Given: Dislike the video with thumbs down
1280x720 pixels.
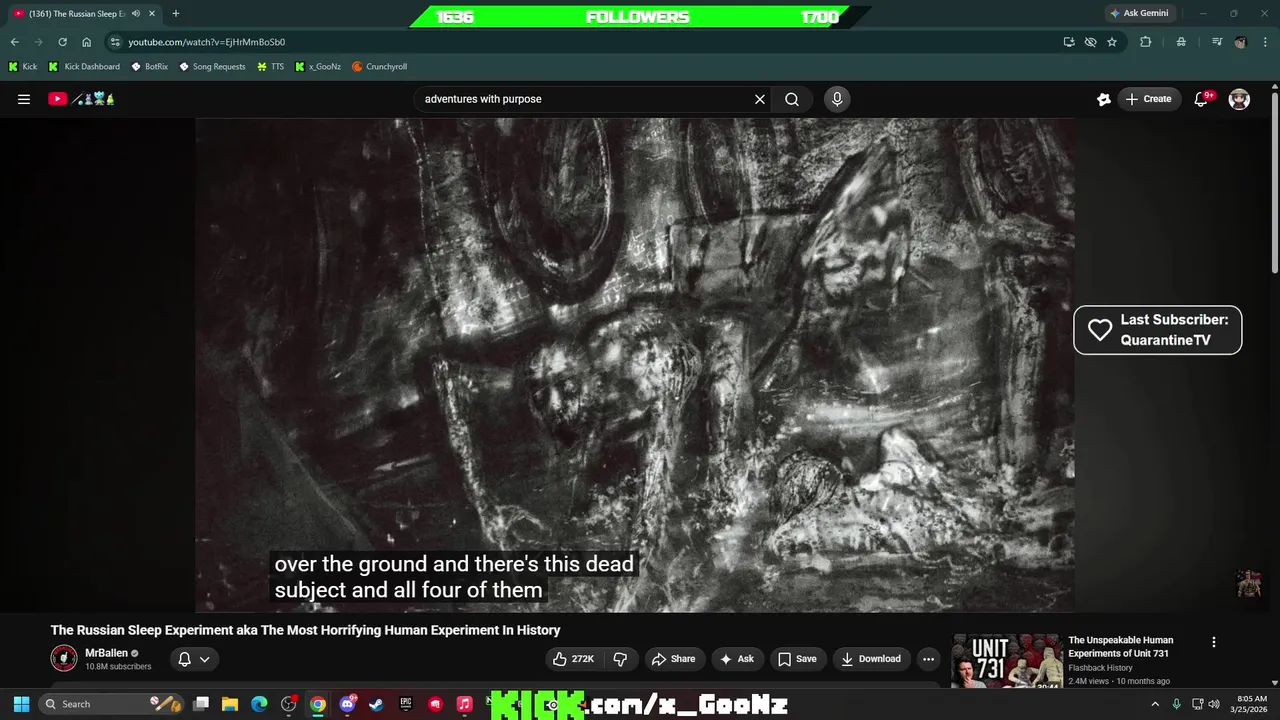Looking at the screenshot, I should pos(620,659).
